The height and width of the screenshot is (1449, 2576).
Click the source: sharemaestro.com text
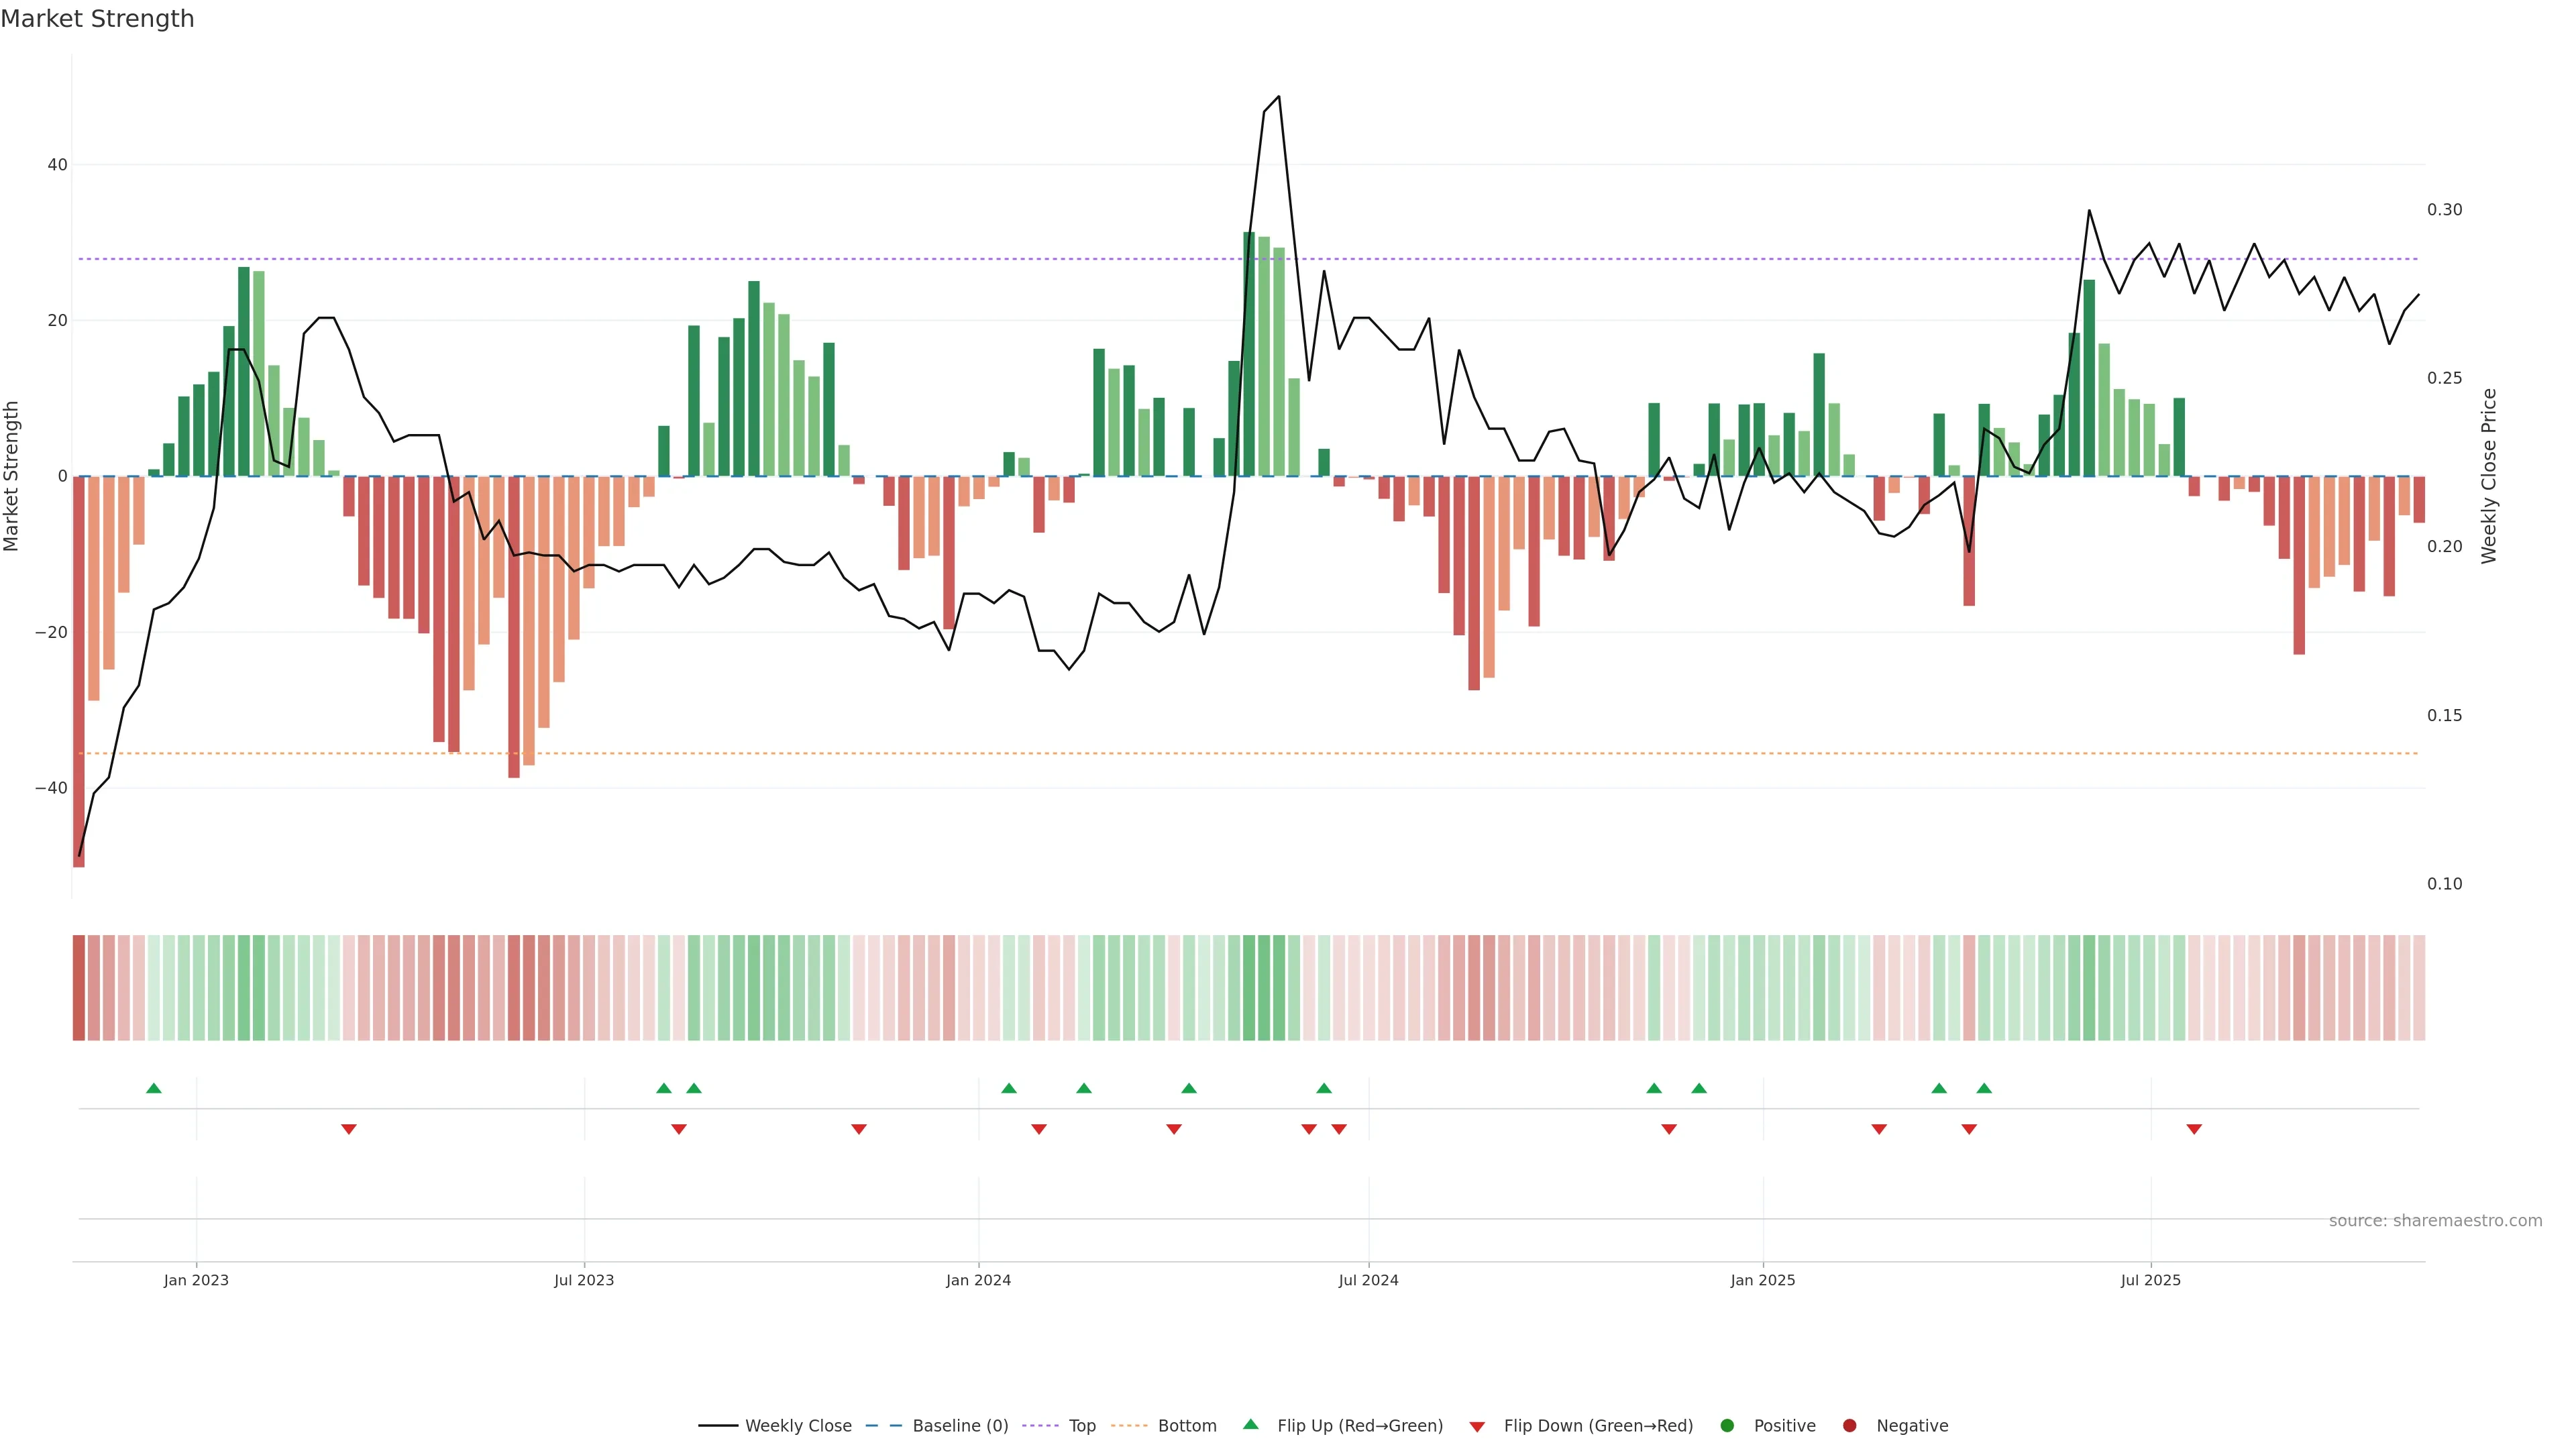2435,1221
